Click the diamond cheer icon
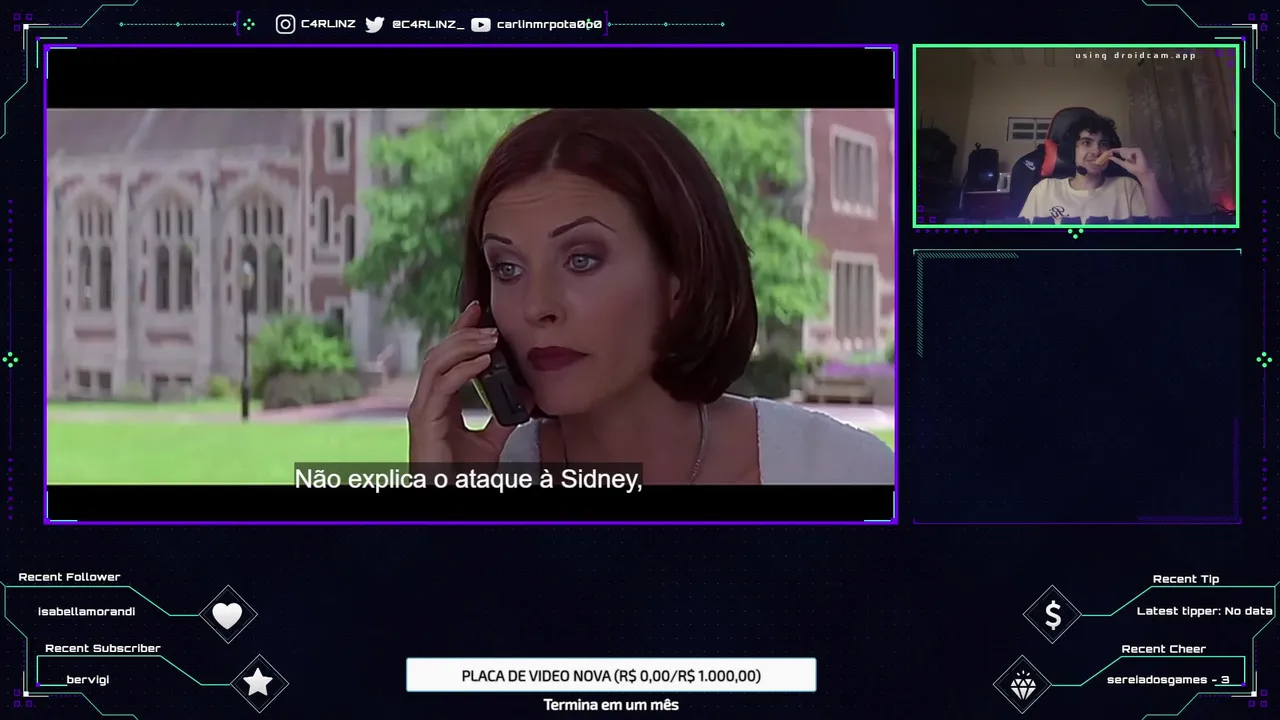Image resolution: width=1280 pixels, height=720 pixels. point(1022,686)
